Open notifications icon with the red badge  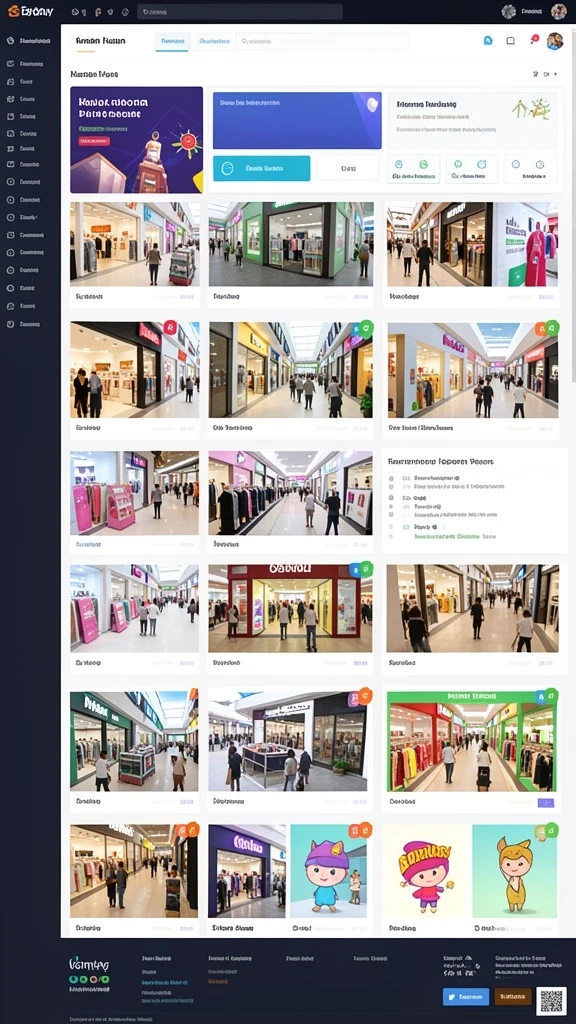coord(534,40)
